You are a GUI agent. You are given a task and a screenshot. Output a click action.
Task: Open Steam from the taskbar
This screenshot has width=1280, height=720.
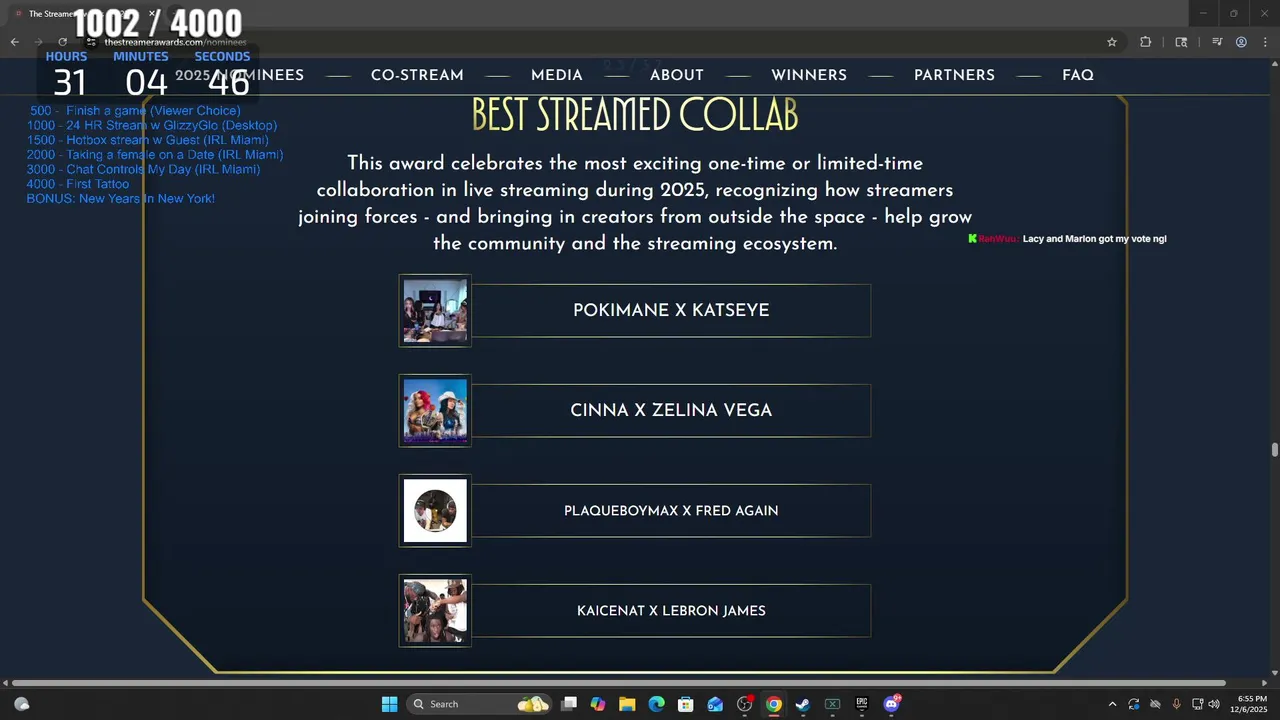click(803, 704)
